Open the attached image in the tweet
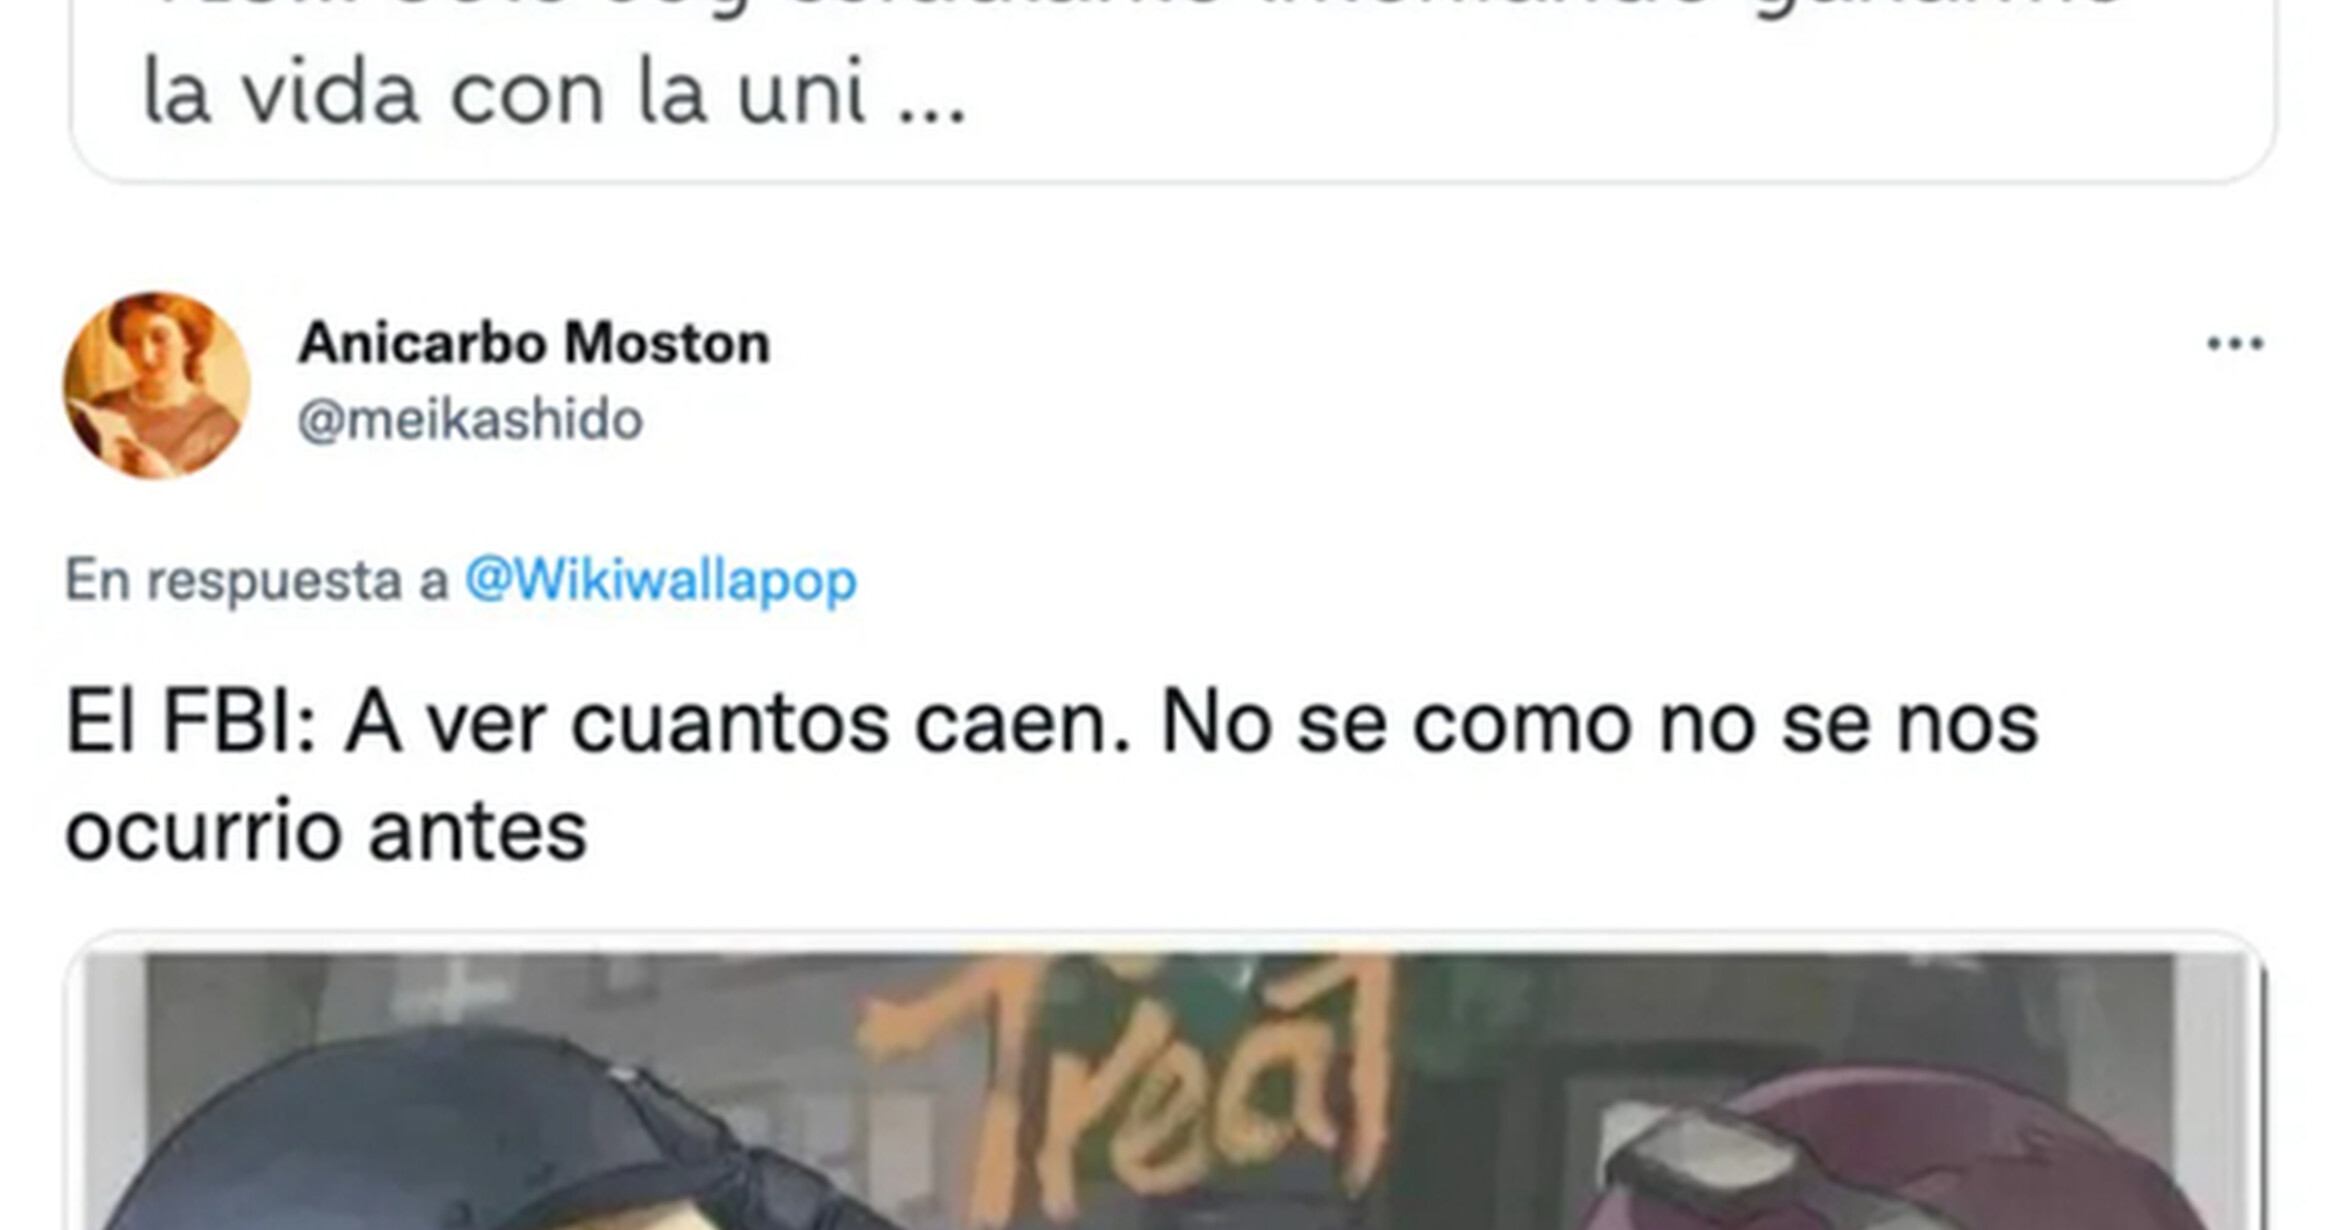 coord(1167,1090)
